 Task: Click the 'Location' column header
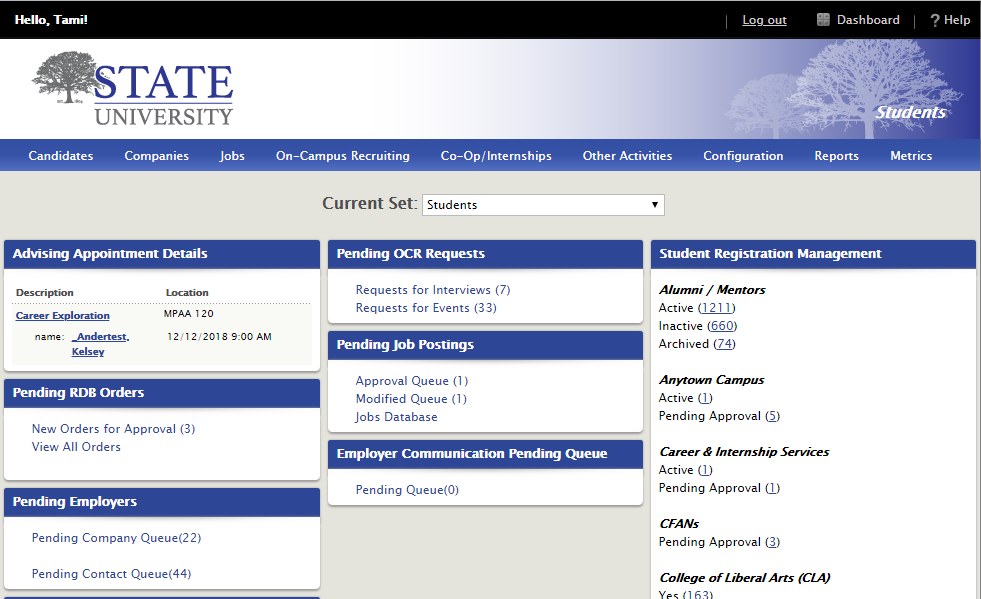187,292
